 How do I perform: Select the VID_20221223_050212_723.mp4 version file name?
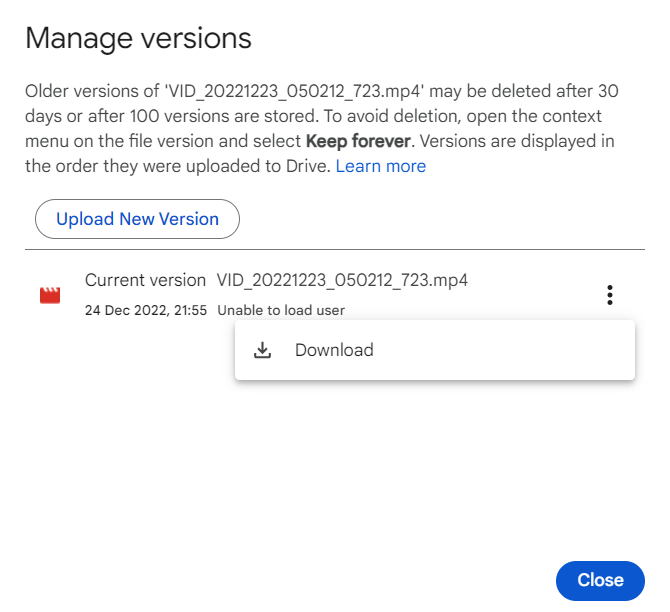click(x=342, y=280)
